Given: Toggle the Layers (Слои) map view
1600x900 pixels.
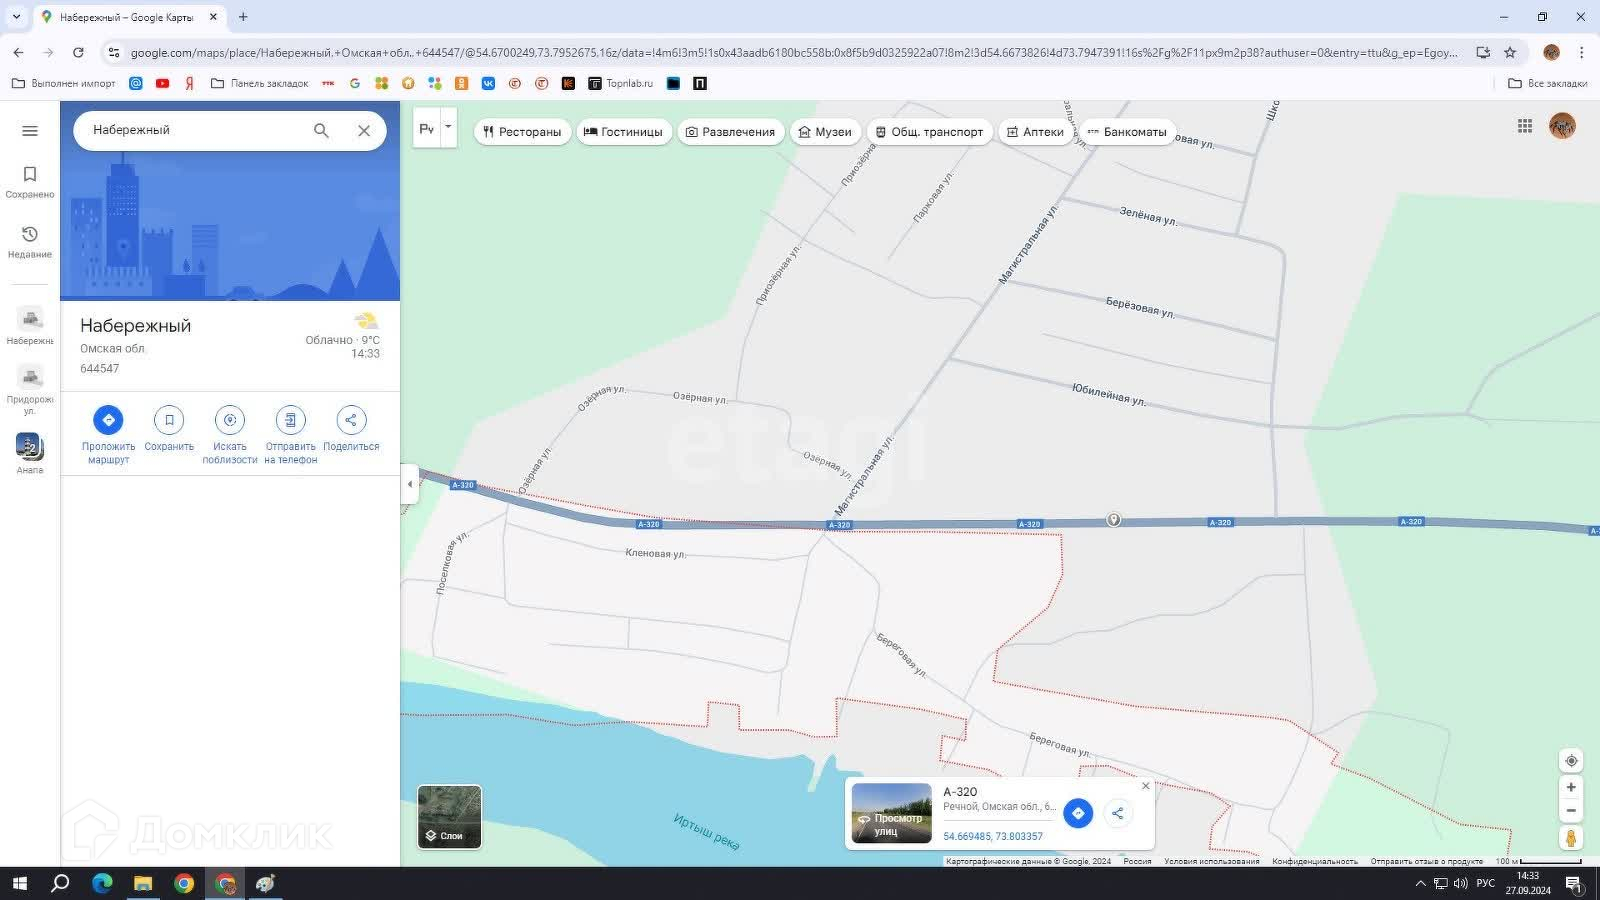Looking at the screenshot, I should tap(450, 817).
